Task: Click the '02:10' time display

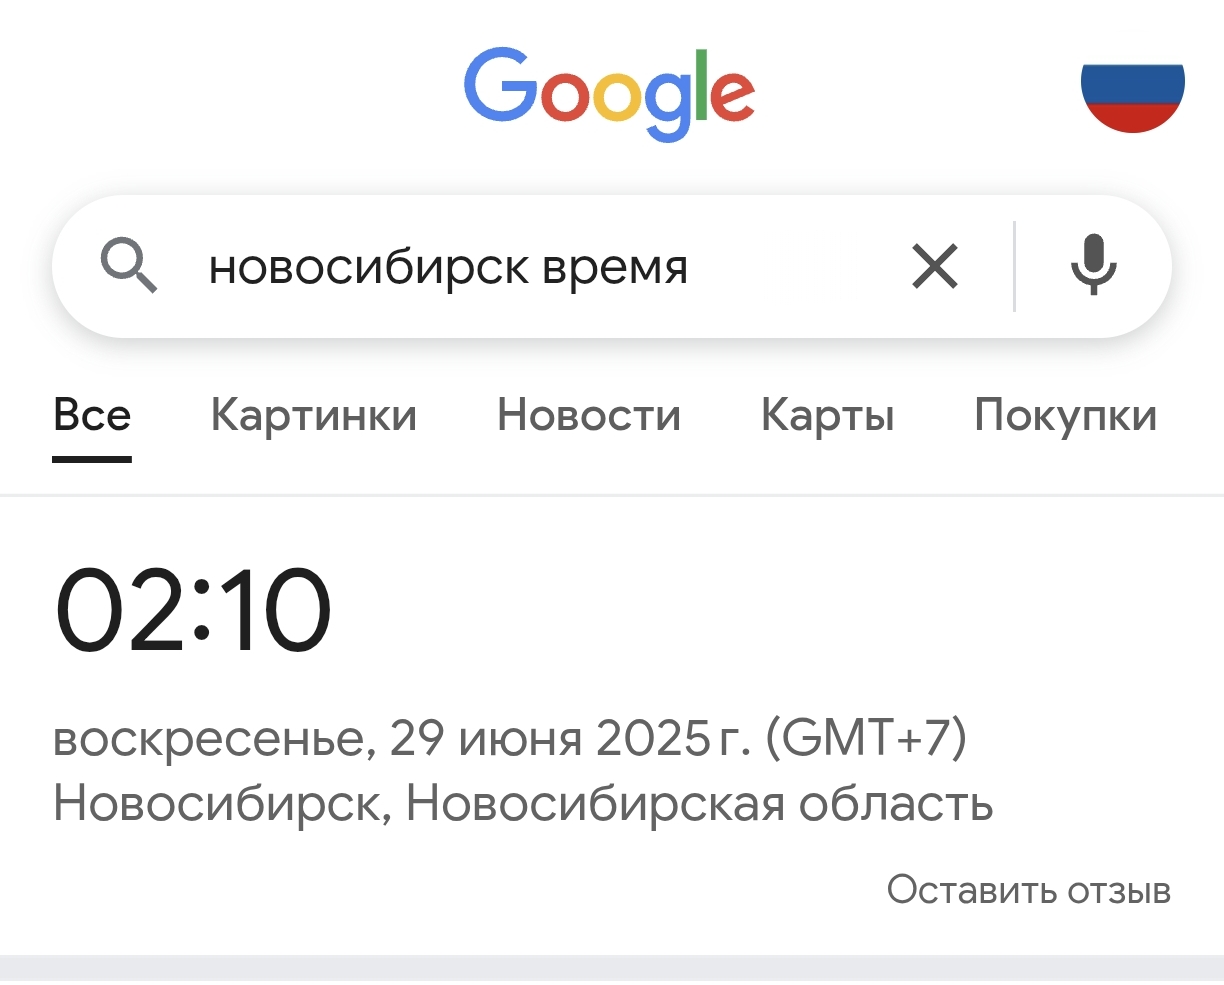Action: pos(193,612)
